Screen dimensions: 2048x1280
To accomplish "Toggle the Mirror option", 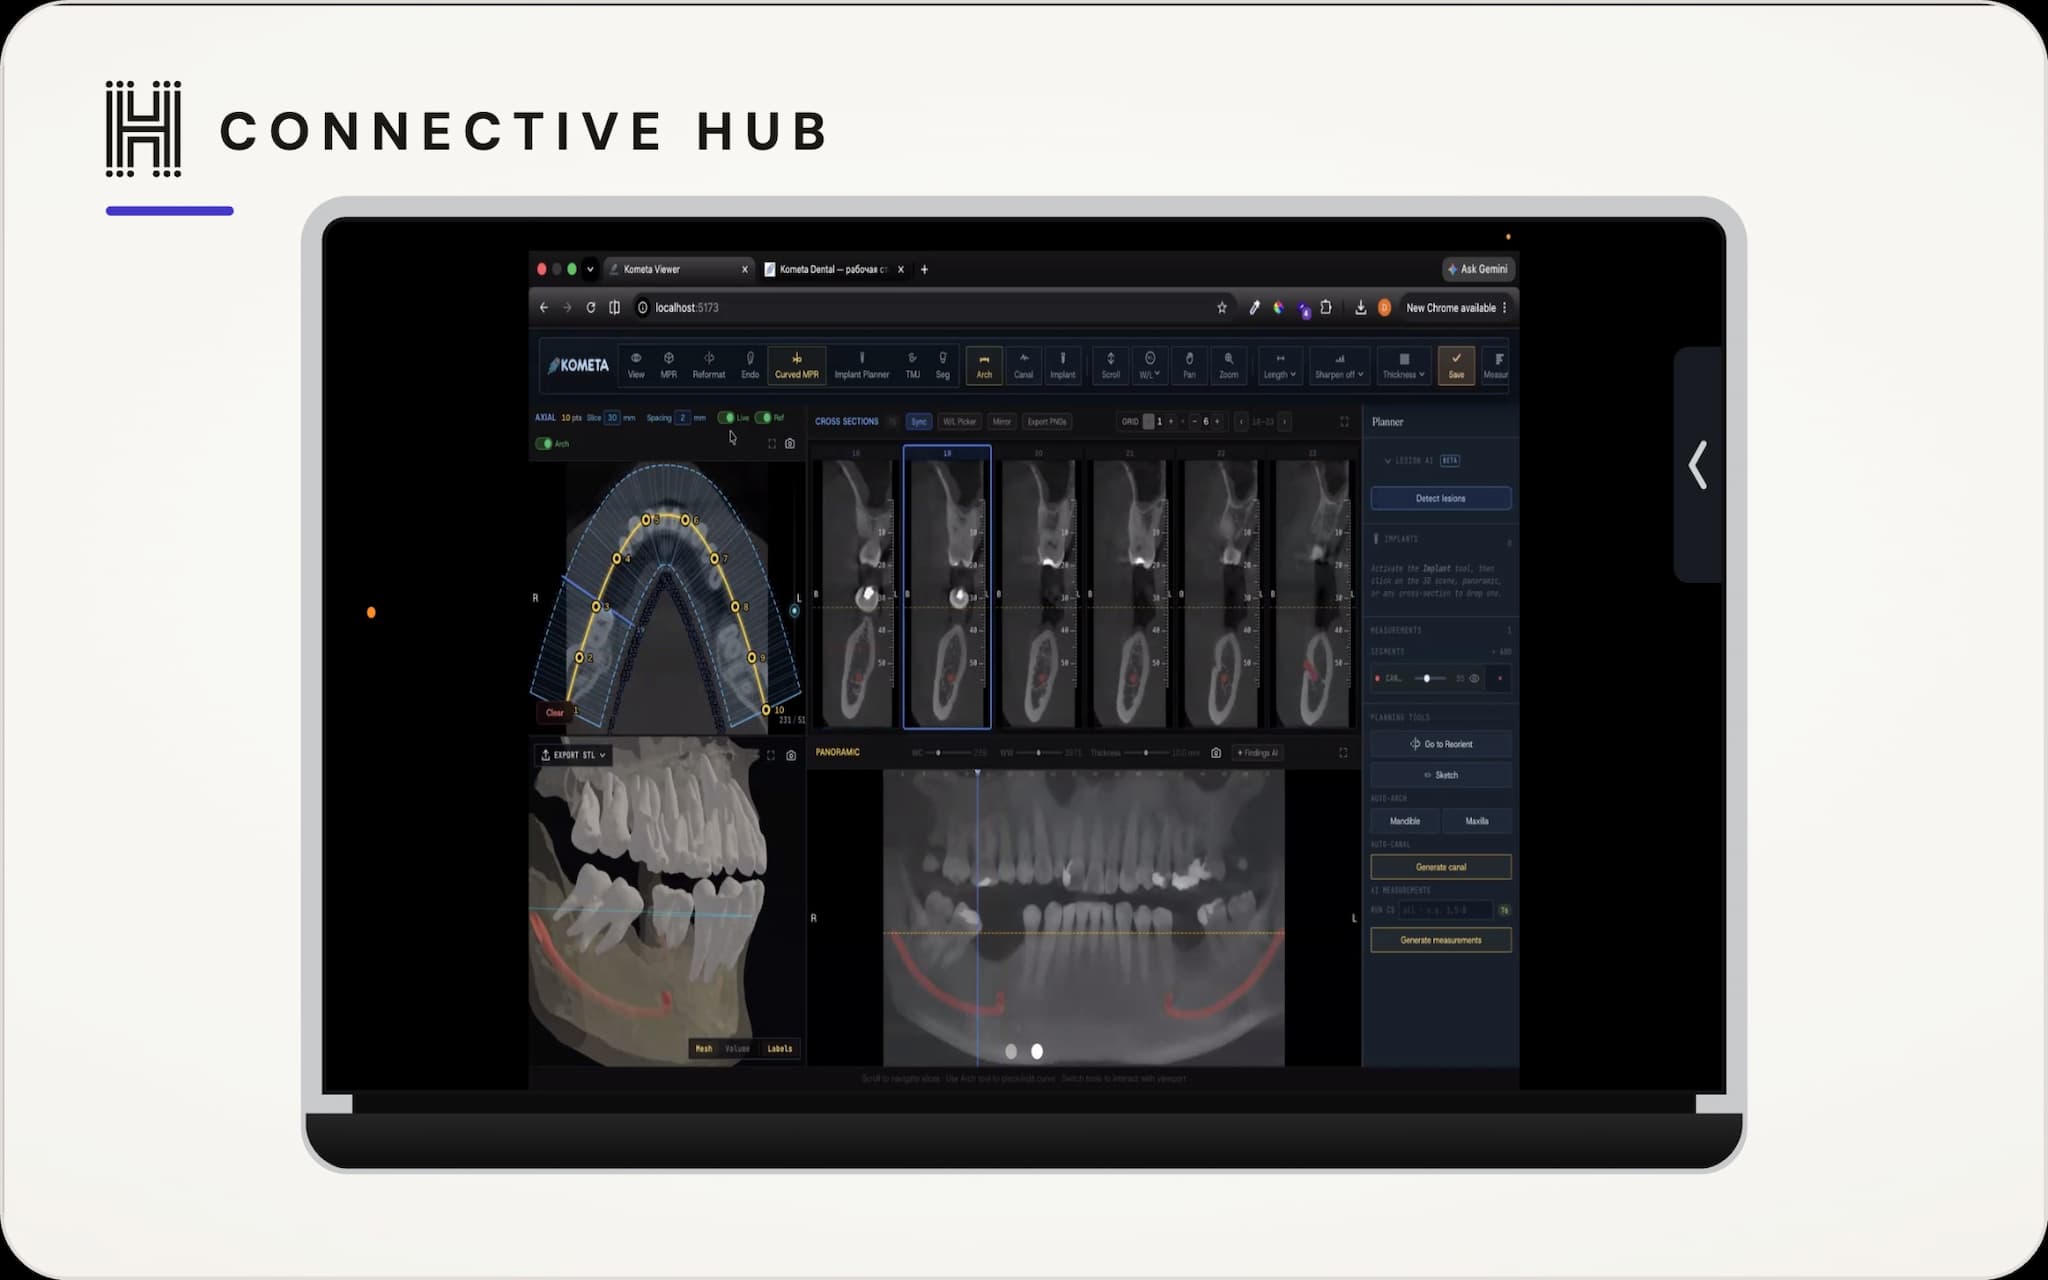I will tap(1001, 422).
